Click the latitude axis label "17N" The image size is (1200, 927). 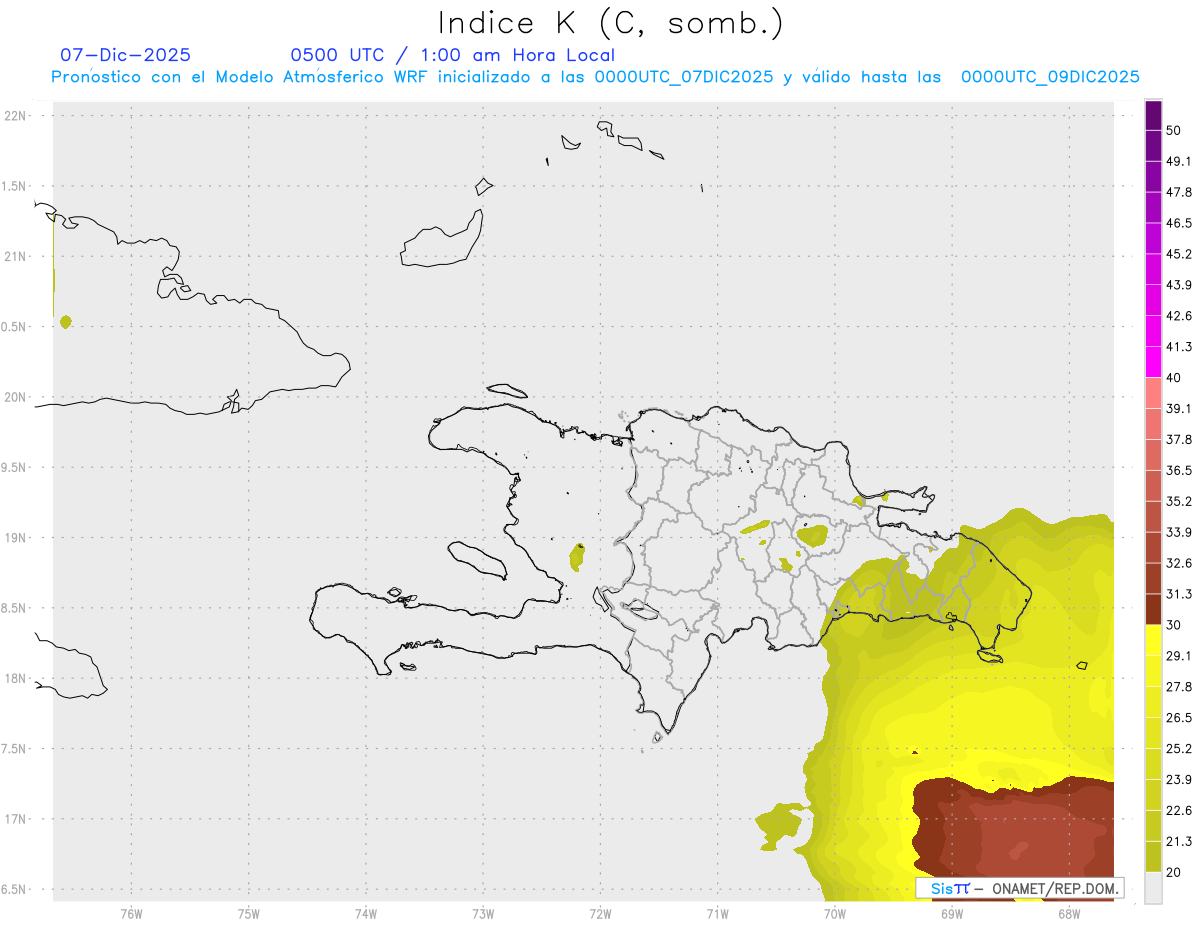[x=15, y=820]
